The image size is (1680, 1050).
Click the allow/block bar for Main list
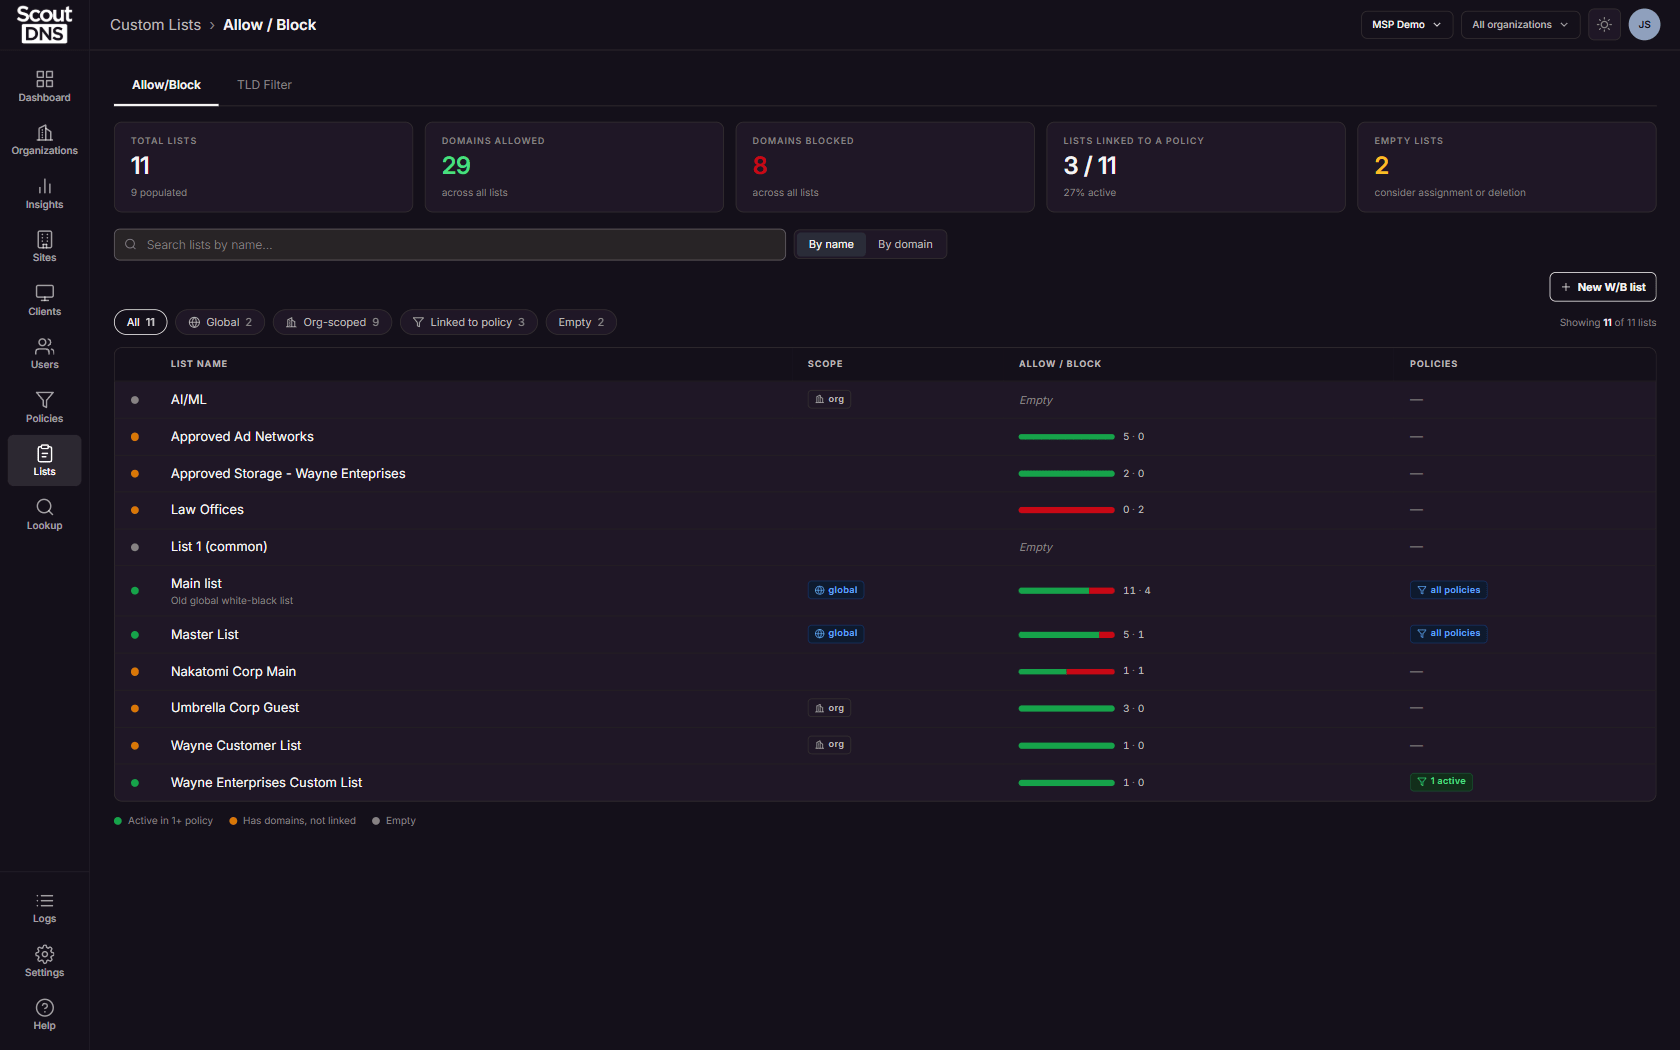(x=1066, y=591)
